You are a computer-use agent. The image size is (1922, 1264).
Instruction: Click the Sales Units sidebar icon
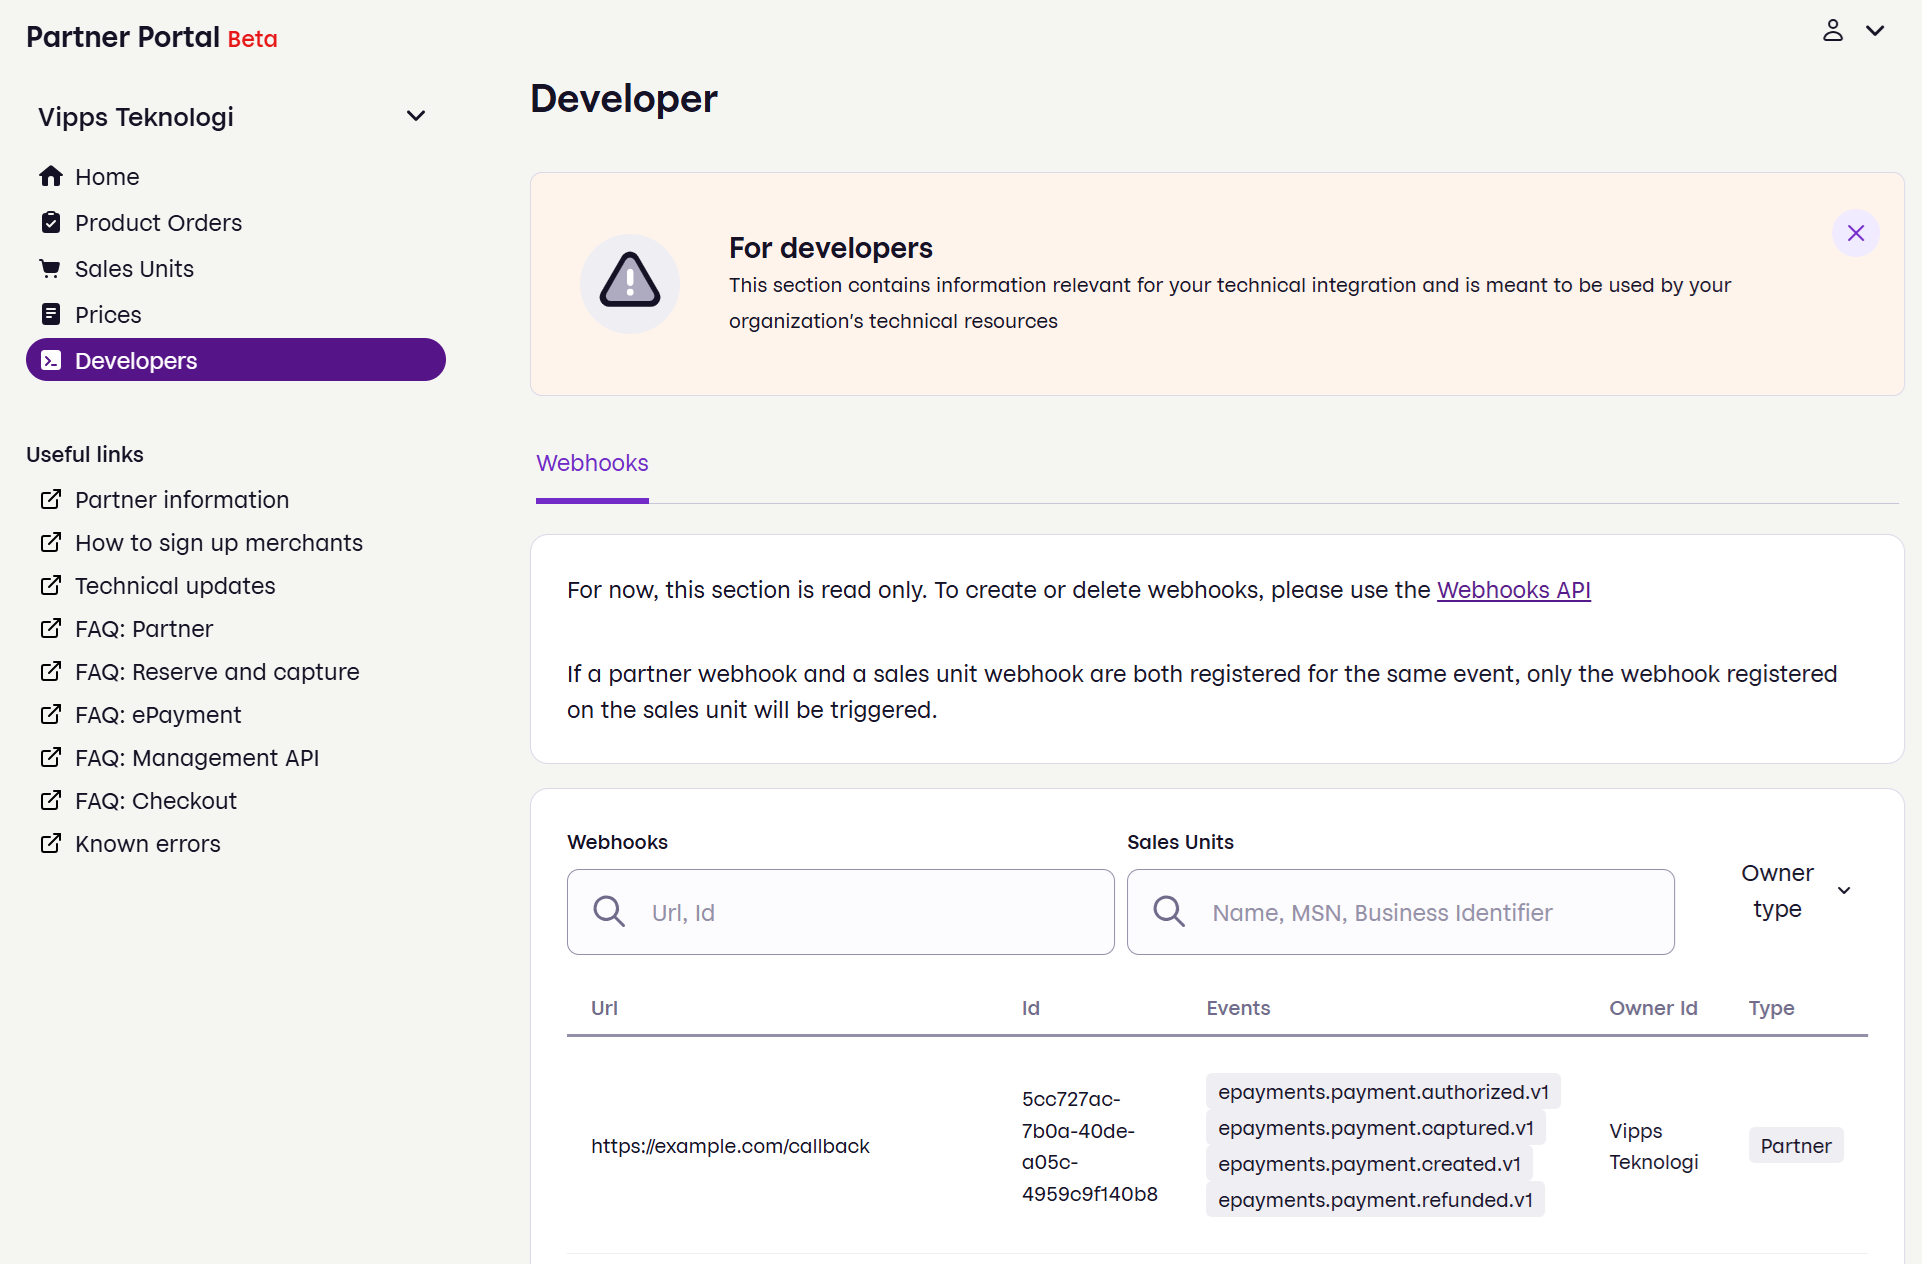click(51, 268)
